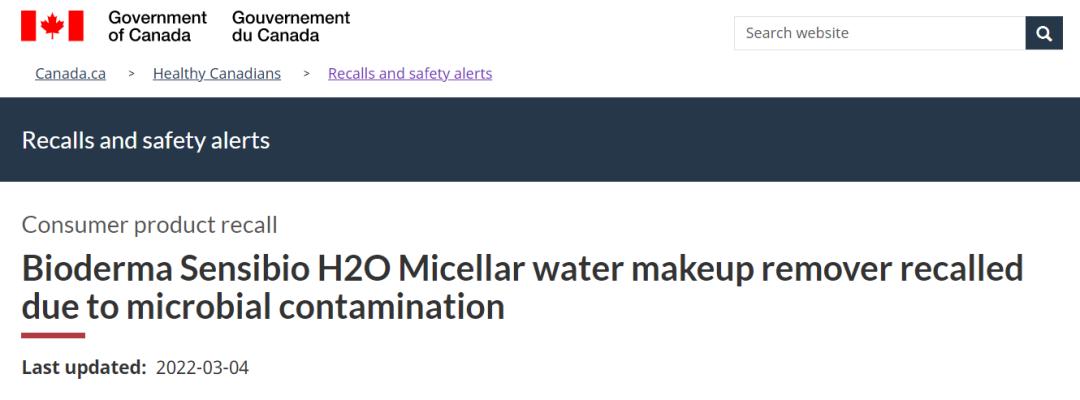Click the 'Consumer product recall' label
1080x400 pixels.
(x=150, y=225)
